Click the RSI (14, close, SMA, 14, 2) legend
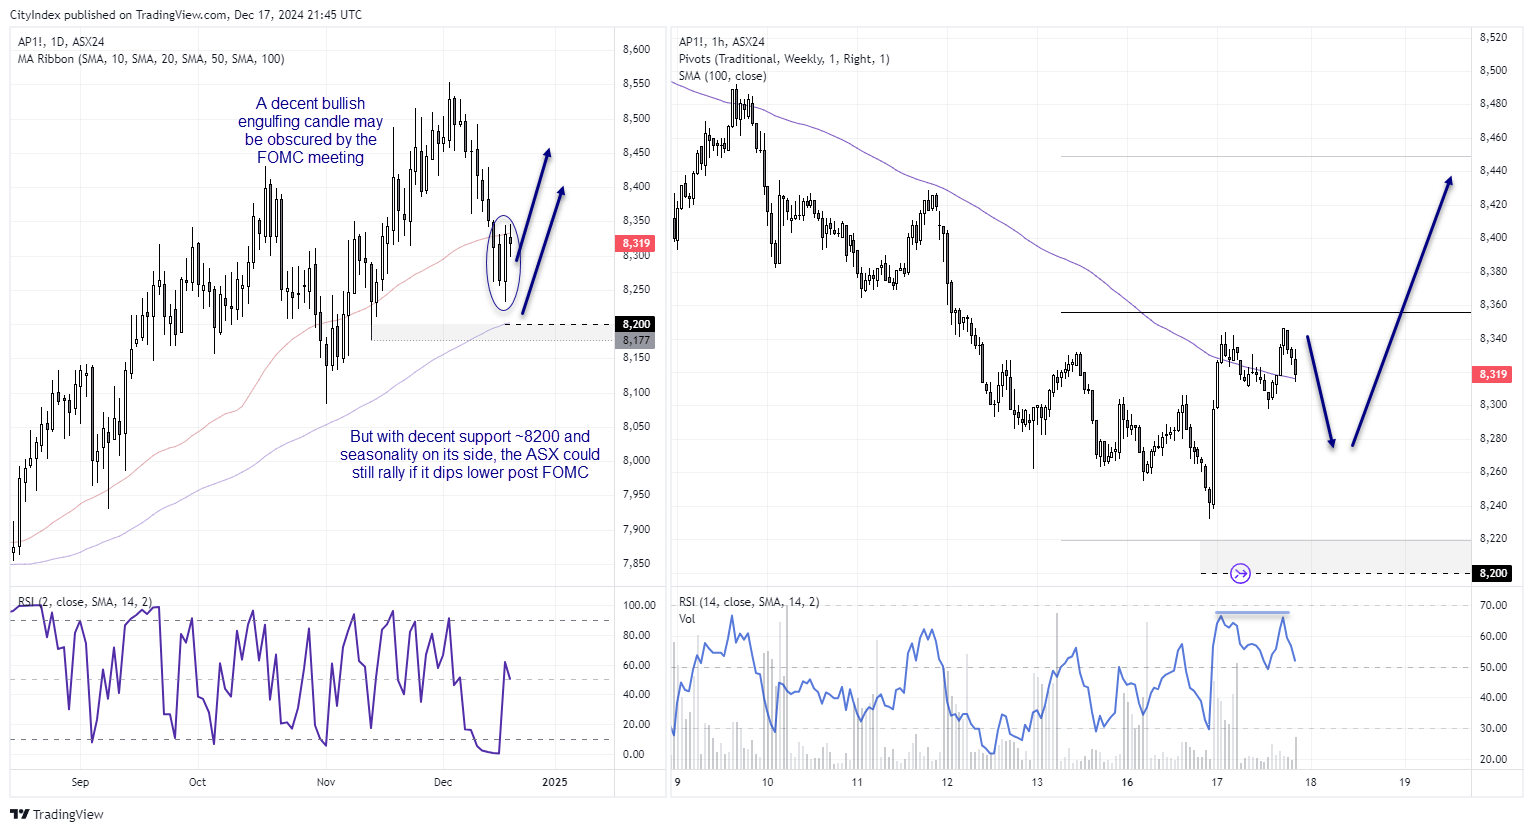Image resolution: width=1533 pixels, height=832 pixels. tap(749, 602)
